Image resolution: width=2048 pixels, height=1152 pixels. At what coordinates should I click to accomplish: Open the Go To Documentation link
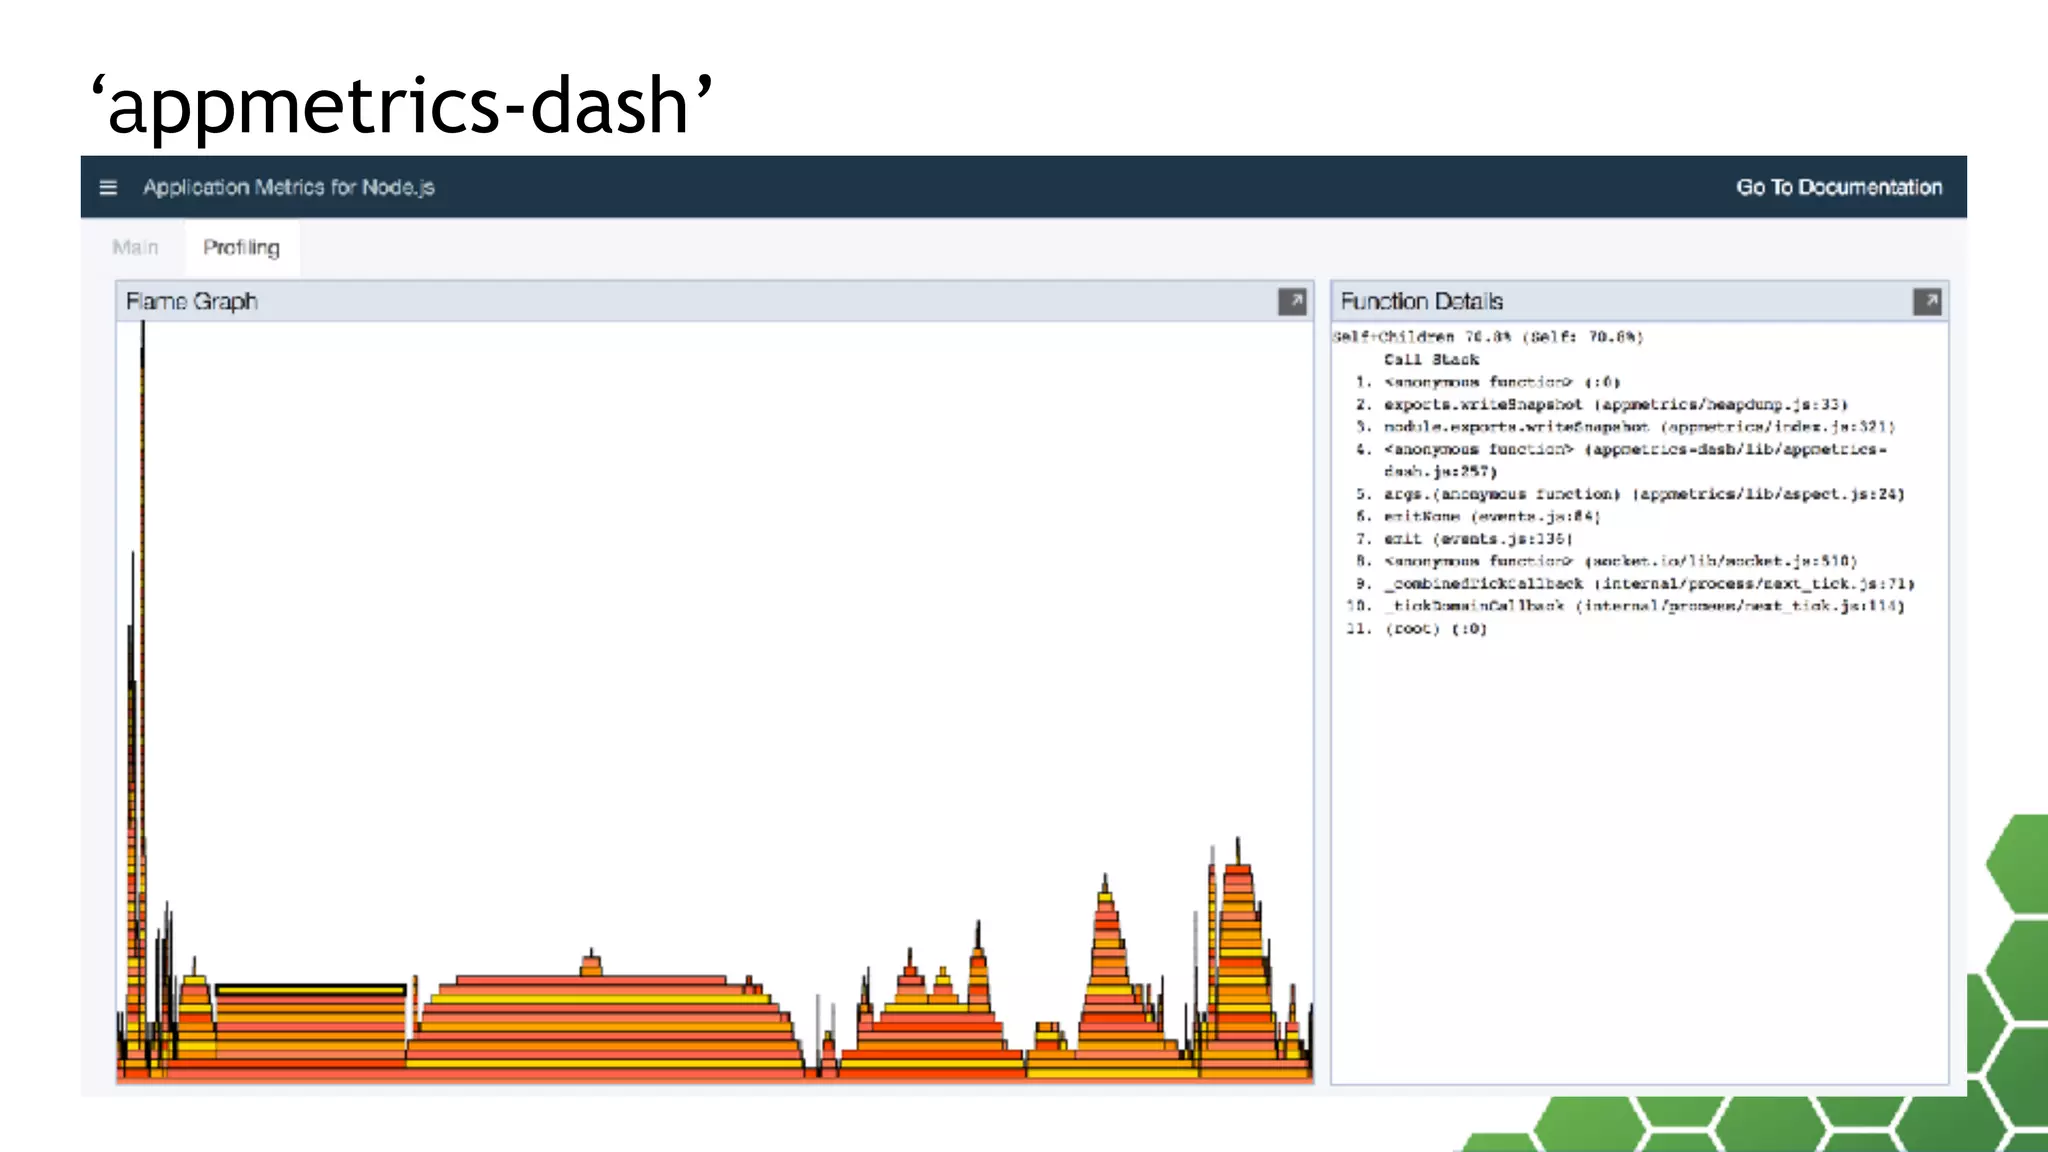tap(1839, 187)
